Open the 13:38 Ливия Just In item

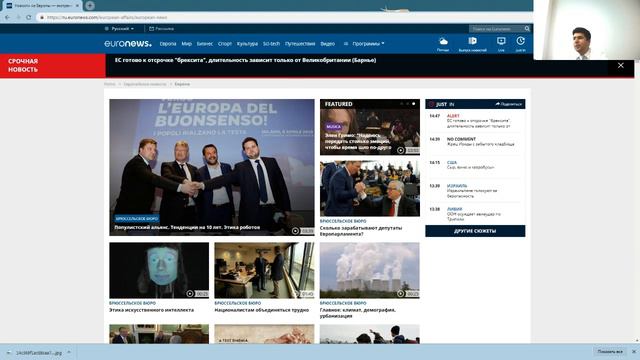(475, 214)
